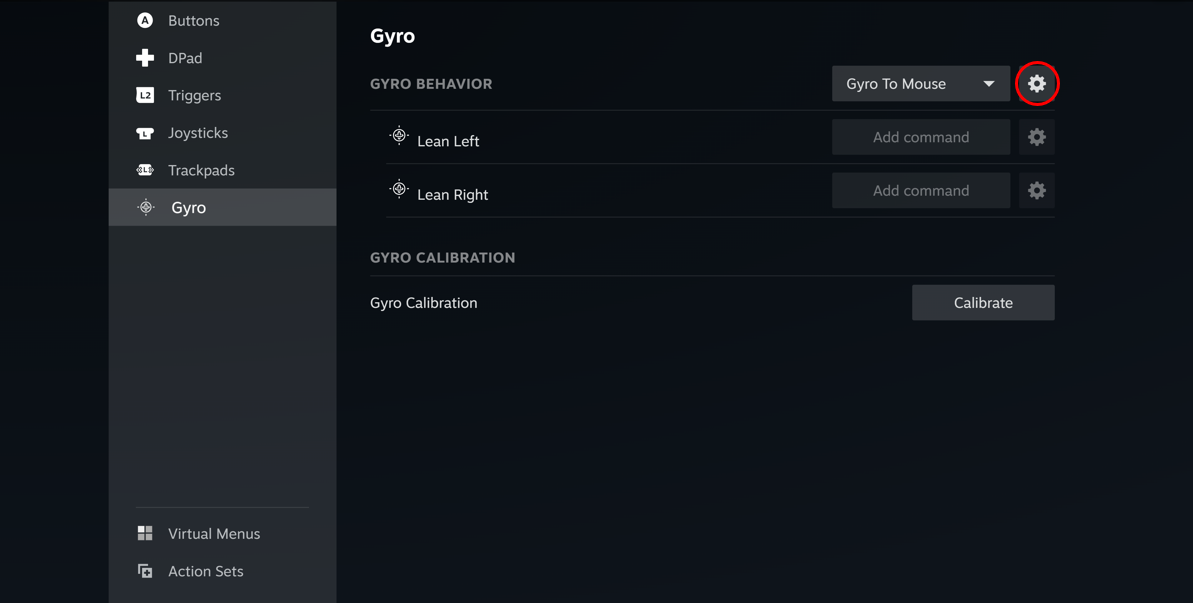
Task: Expand the Gyro To Mouse dropdown
Action: [921, 84]
